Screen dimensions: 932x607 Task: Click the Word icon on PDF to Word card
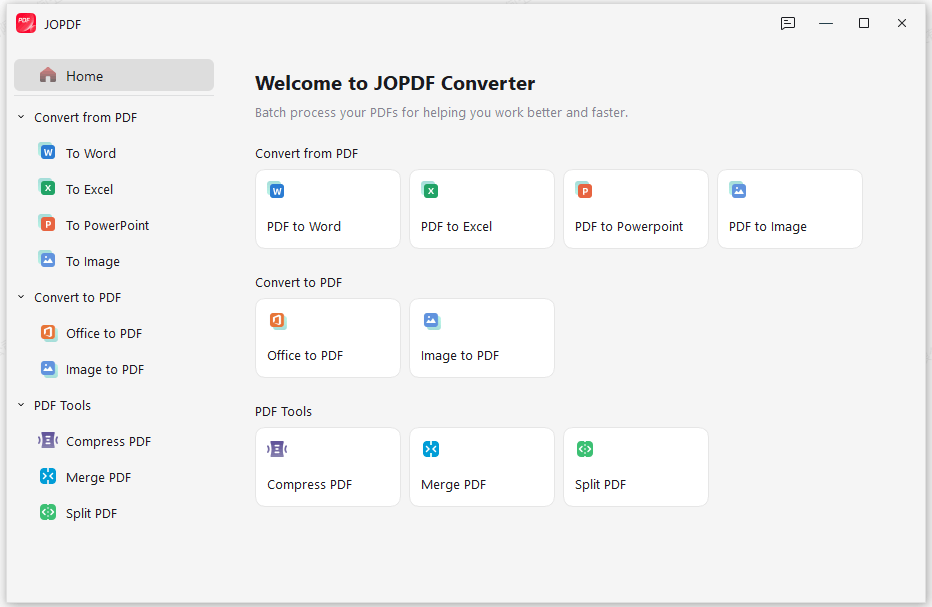click(276, 190)
